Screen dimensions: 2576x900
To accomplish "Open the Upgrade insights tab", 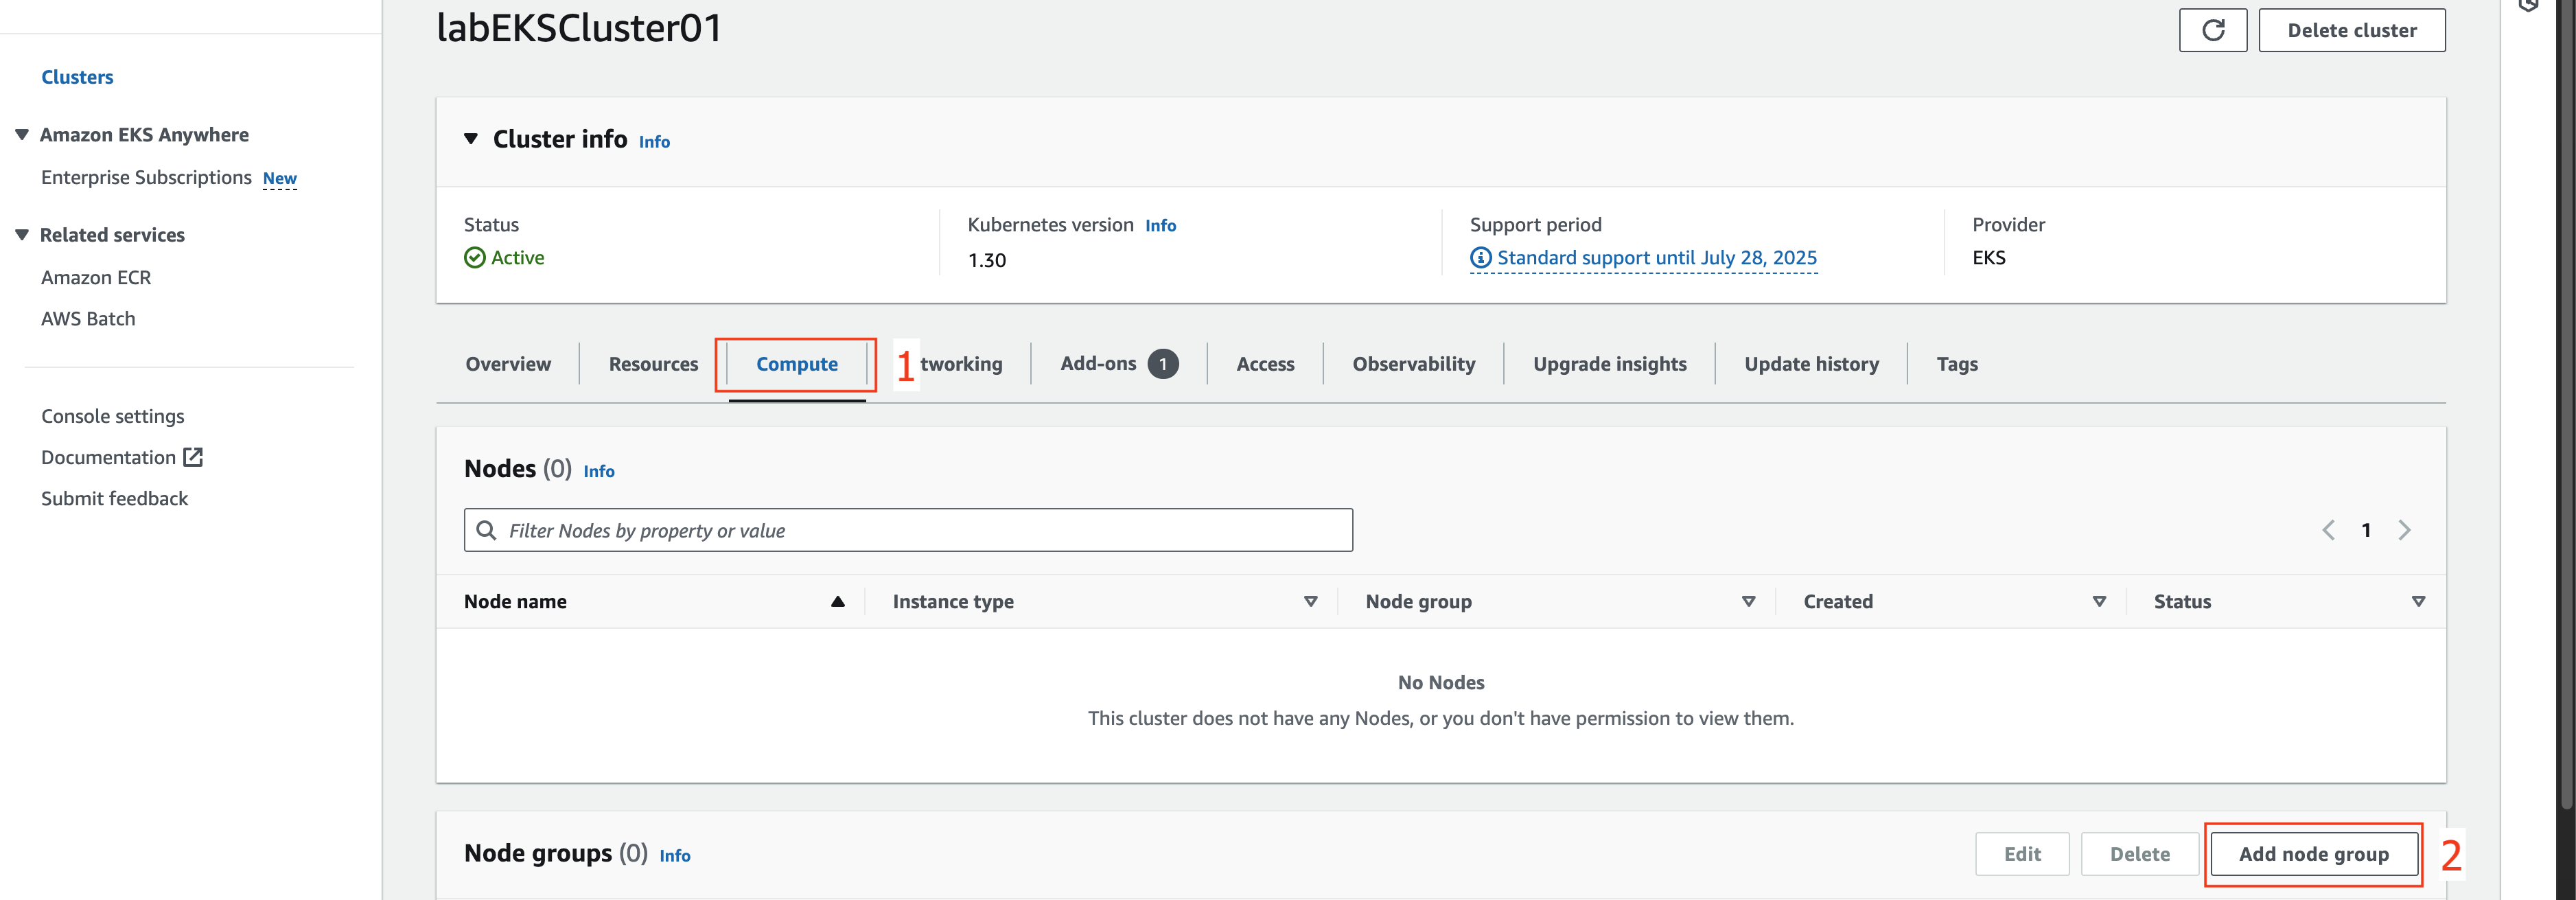I will point(1609,364).
